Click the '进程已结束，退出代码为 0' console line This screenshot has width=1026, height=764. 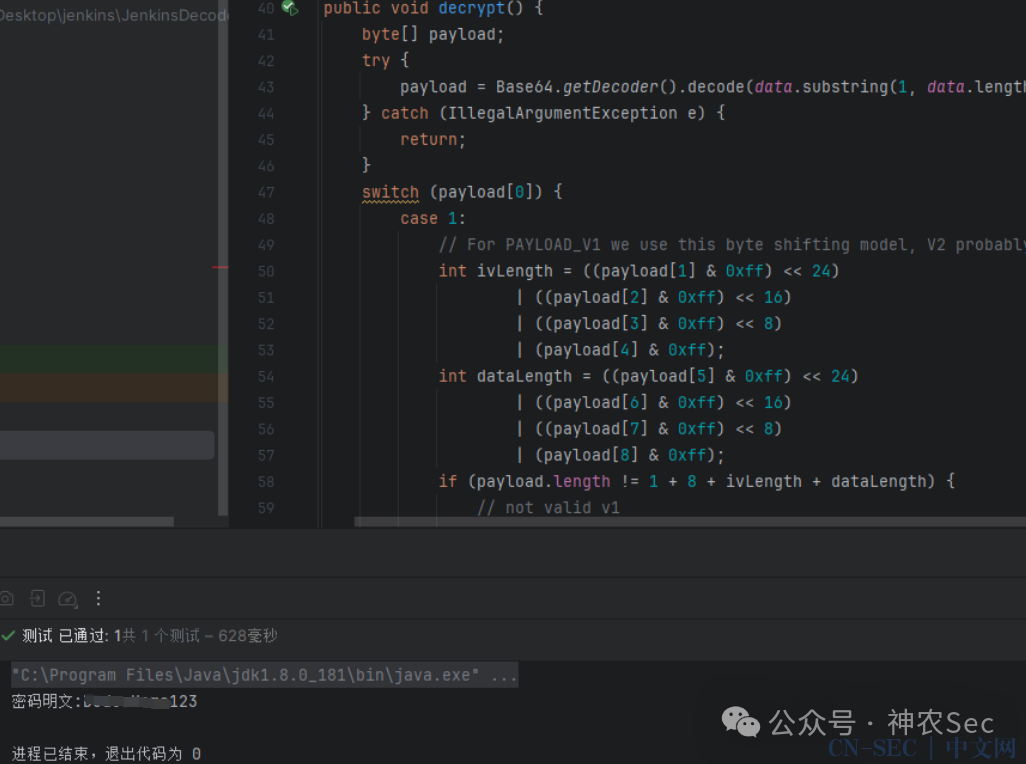coord(106,754)
